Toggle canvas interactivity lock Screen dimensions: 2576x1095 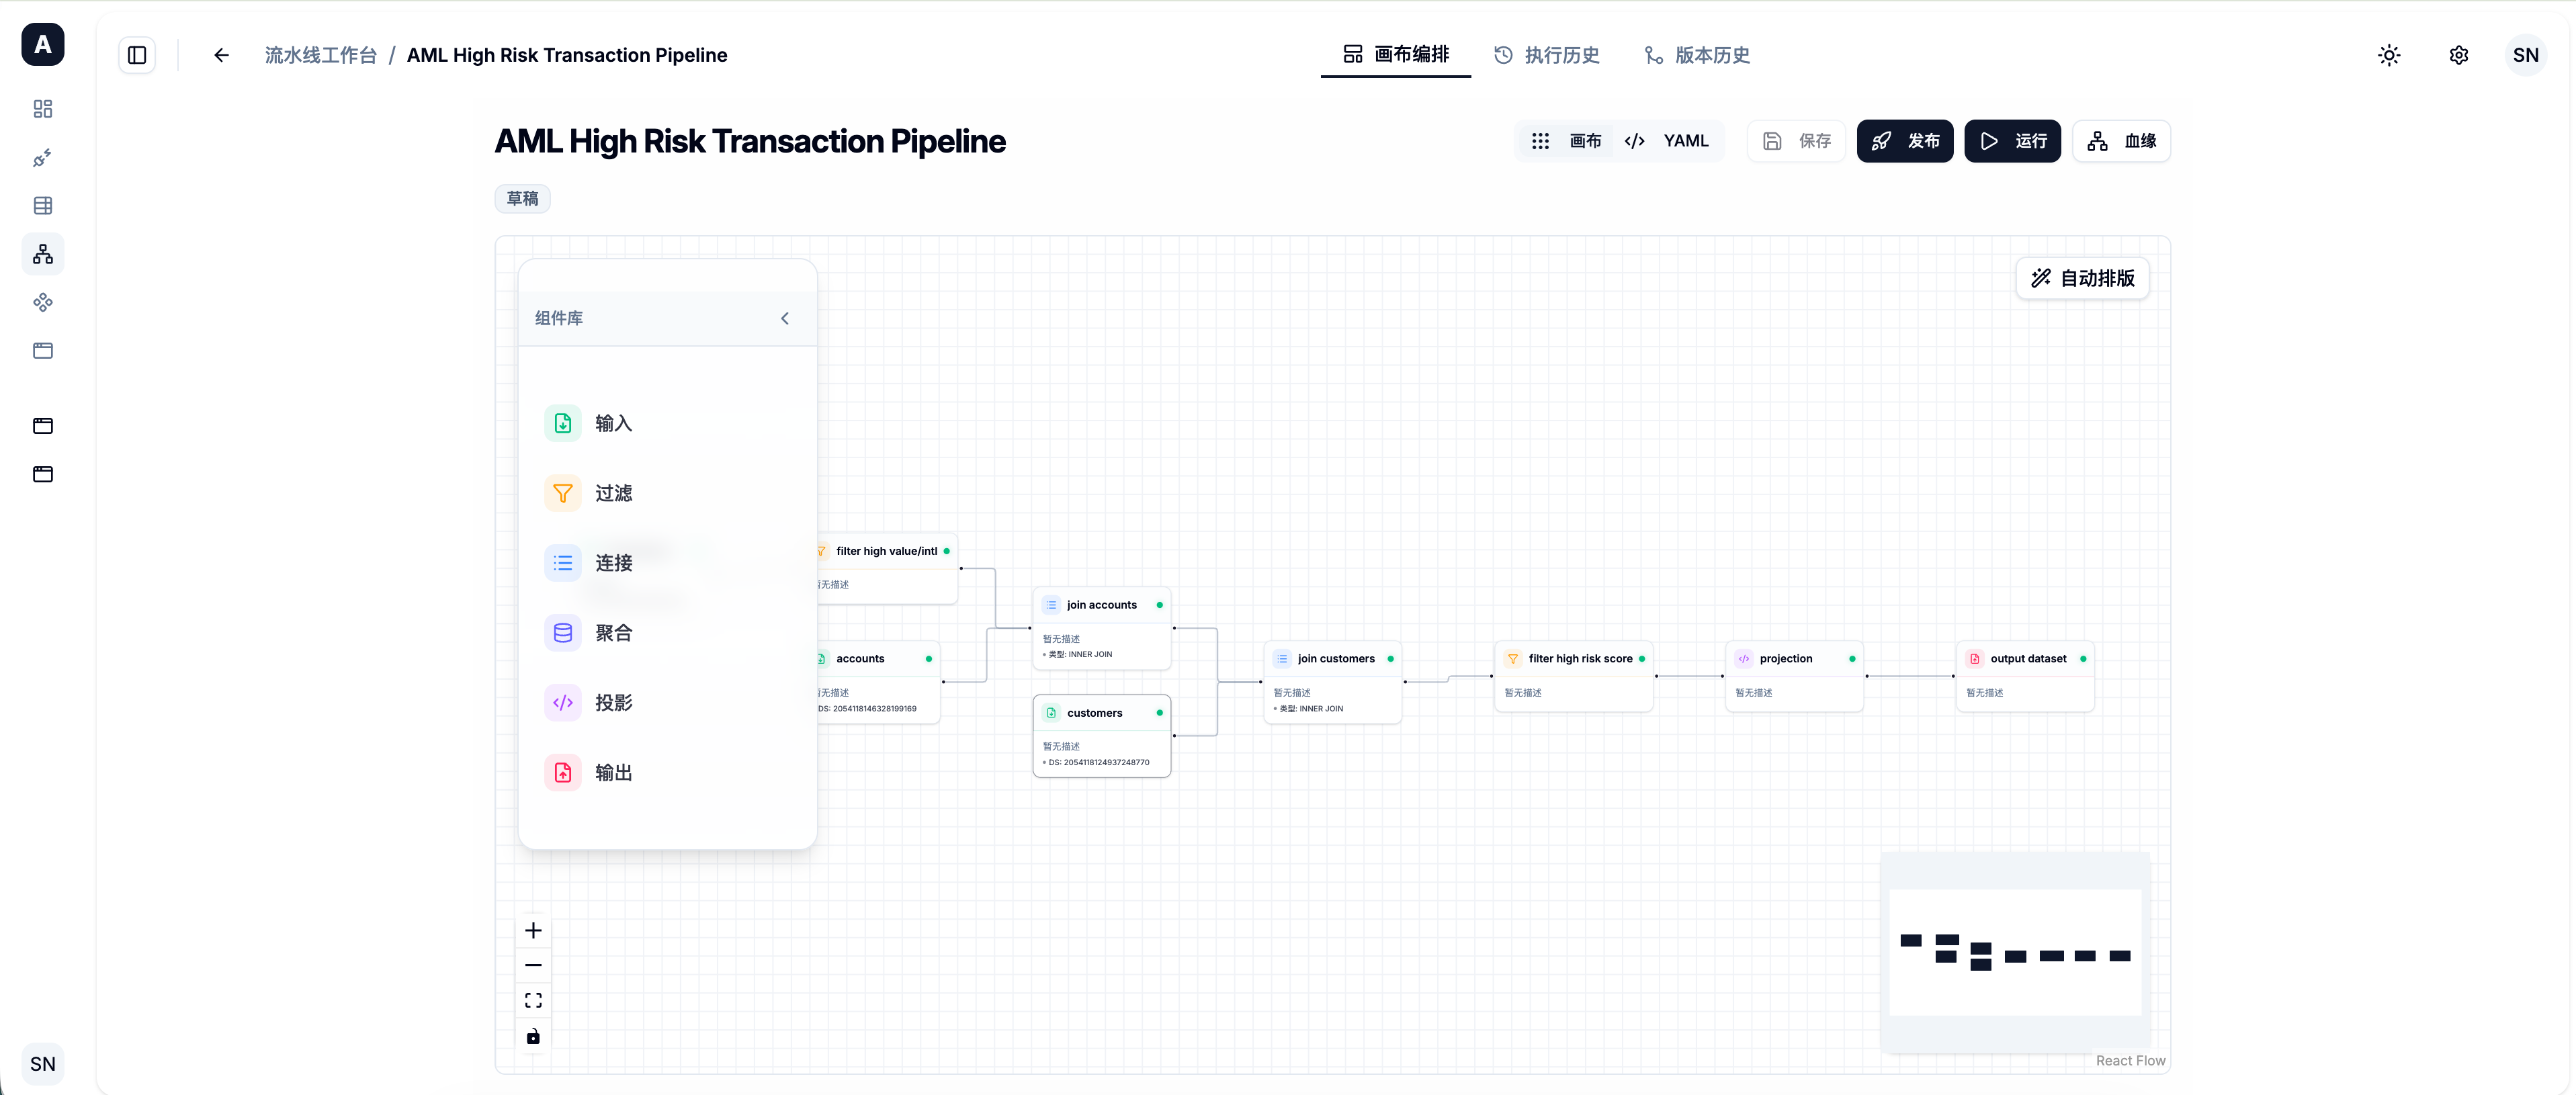533,1036
